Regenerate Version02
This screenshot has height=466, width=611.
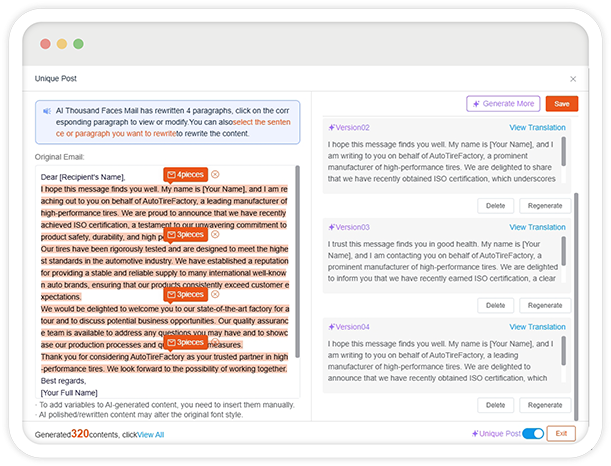pos(545,206)
